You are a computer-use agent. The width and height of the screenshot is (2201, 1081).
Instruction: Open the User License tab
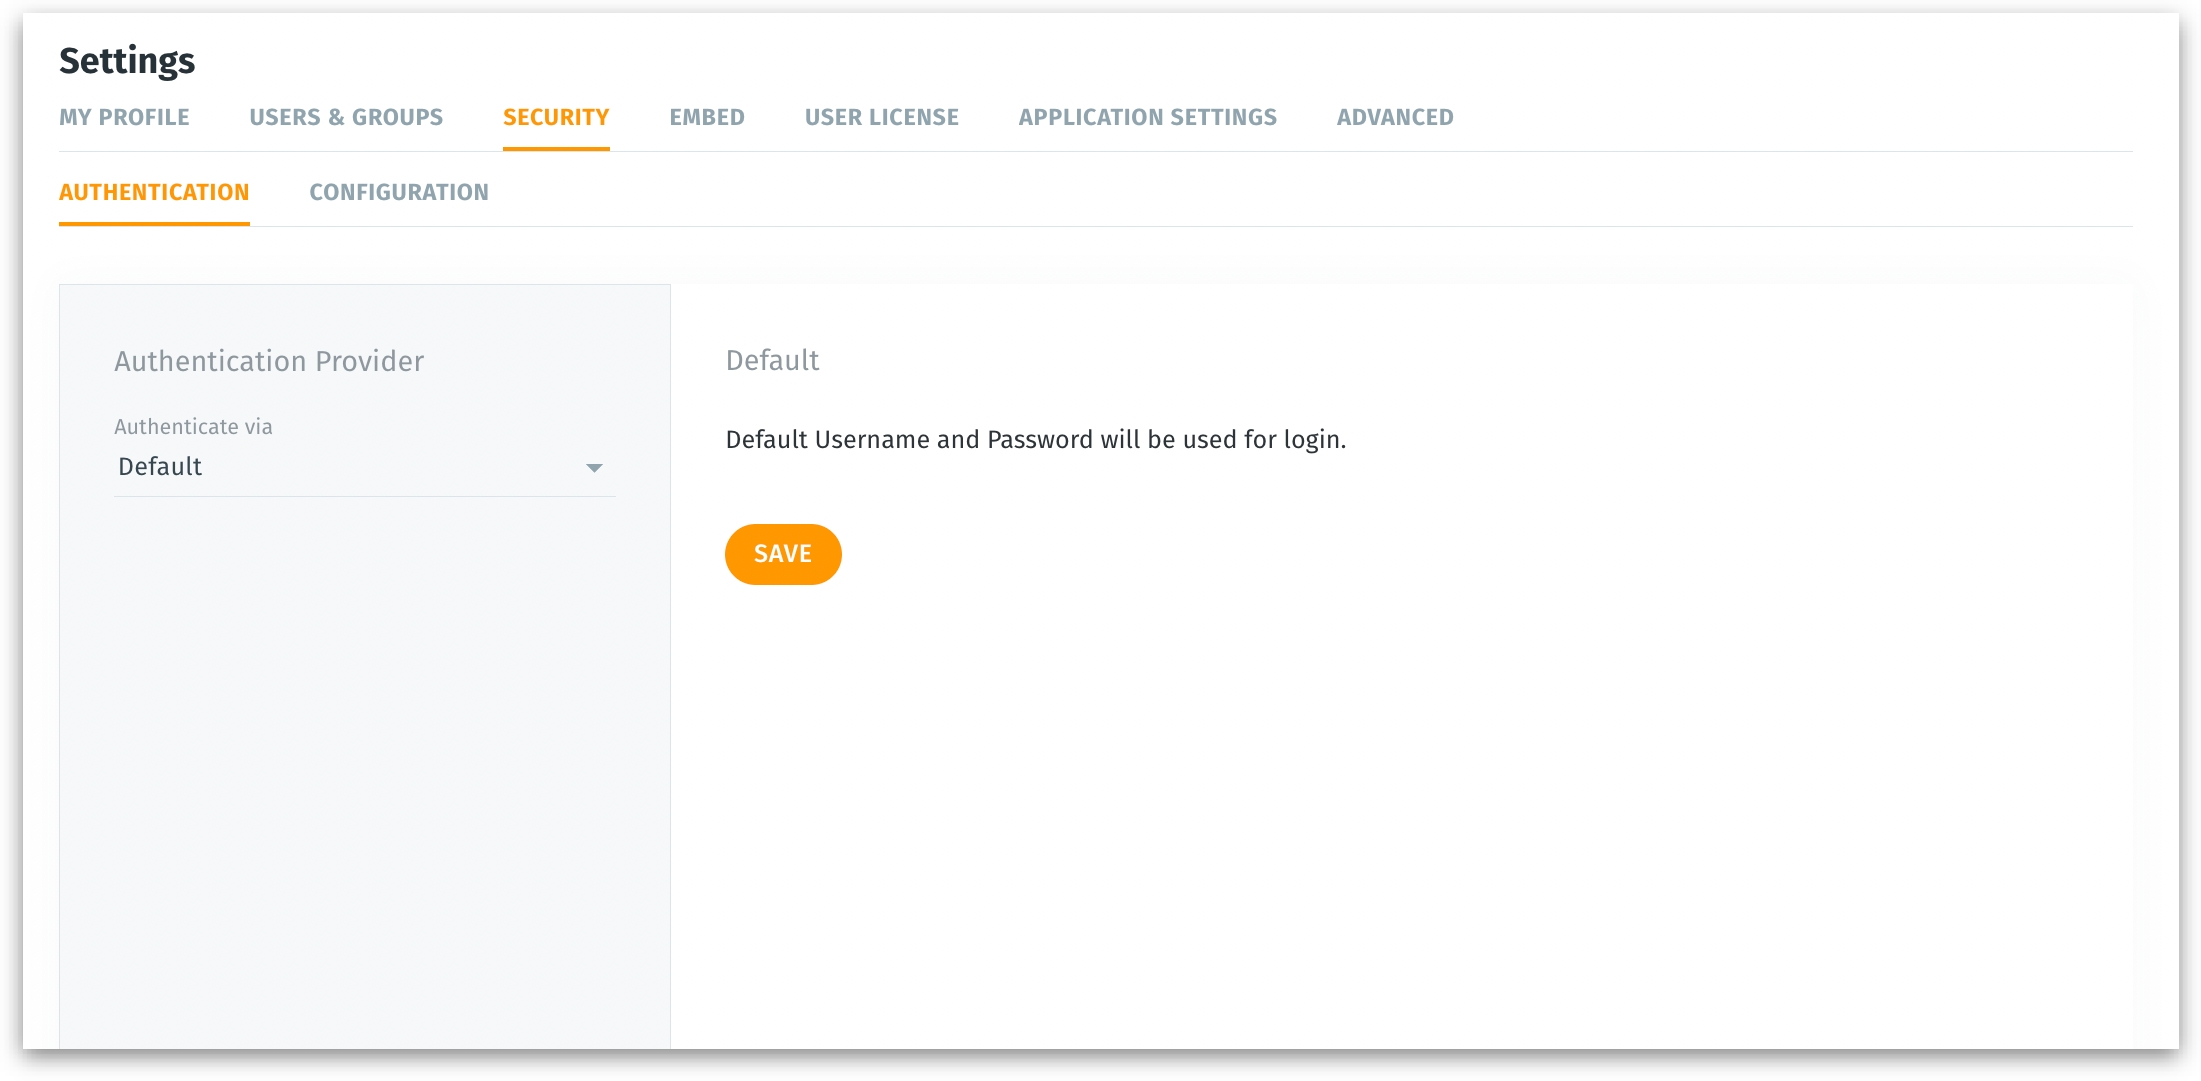pos(881,117)
